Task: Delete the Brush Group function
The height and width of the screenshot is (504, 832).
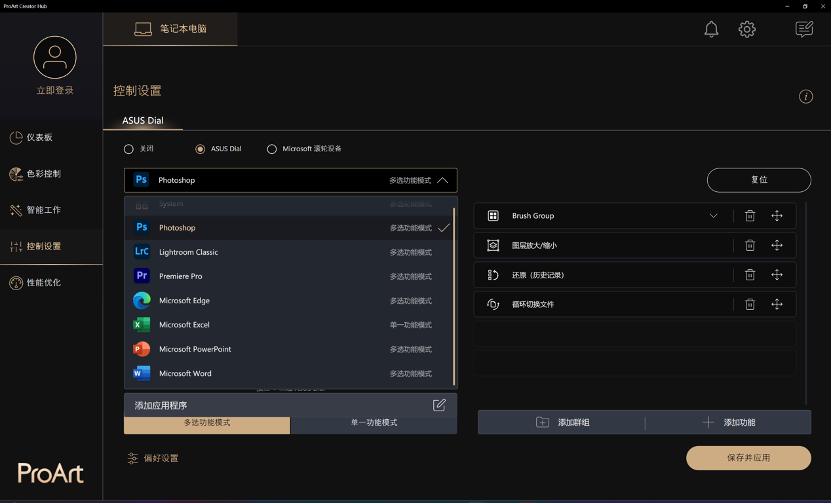Action: point(750,216)
